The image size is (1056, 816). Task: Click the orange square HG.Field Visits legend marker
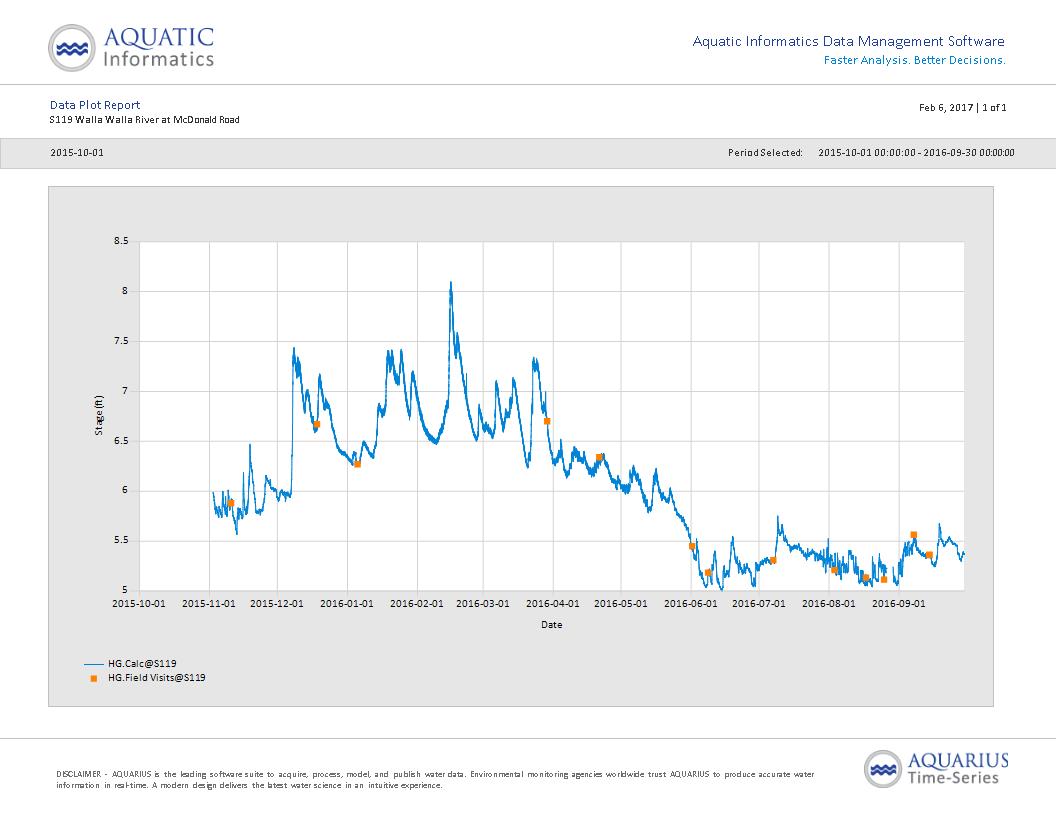coord(94,679)
